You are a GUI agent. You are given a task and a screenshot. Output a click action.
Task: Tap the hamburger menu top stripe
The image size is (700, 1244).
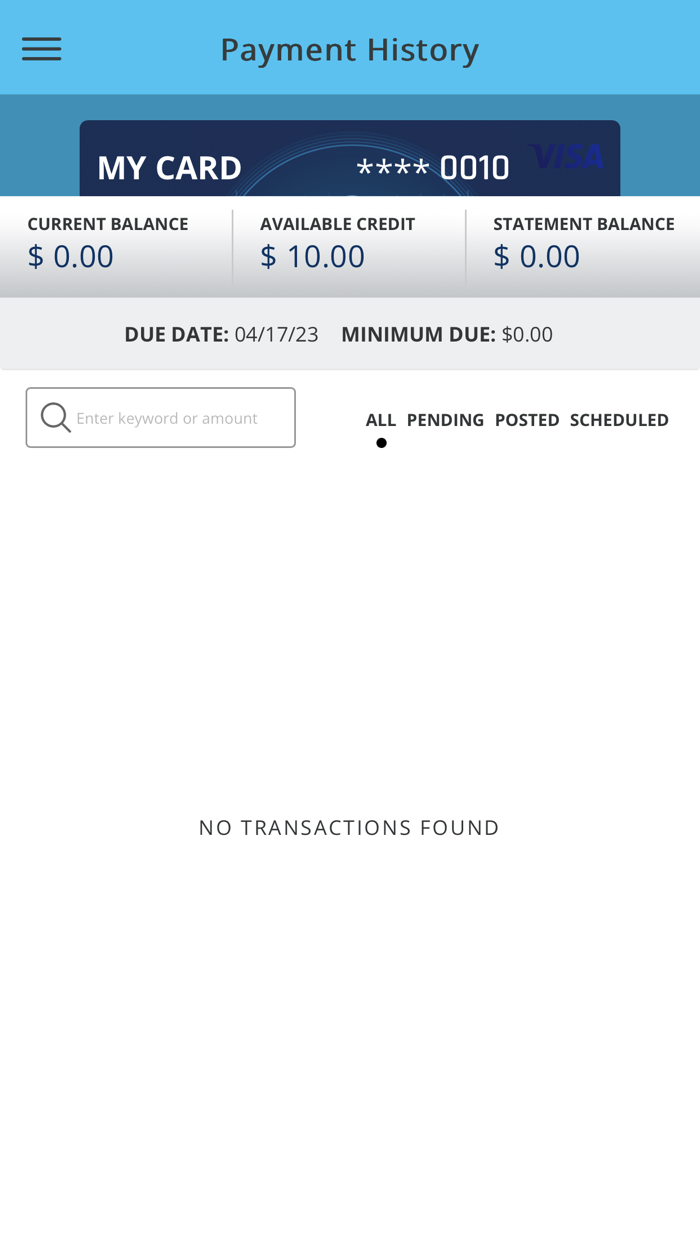41,38
